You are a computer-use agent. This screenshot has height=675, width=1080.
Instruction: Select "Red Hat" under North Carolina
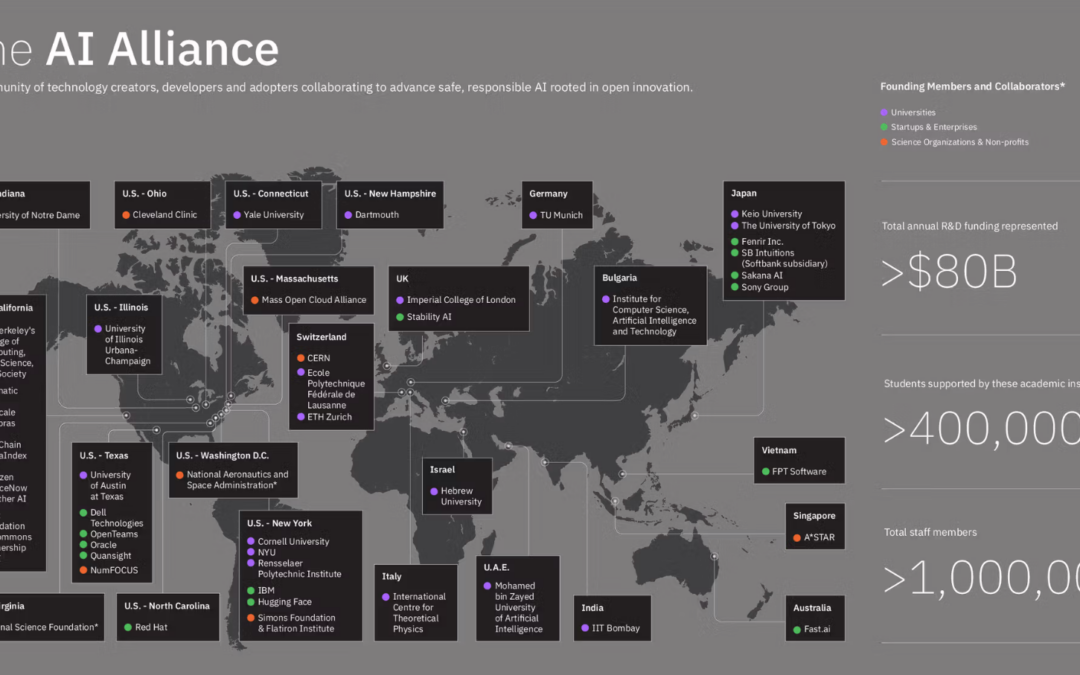tap(151, 627)
